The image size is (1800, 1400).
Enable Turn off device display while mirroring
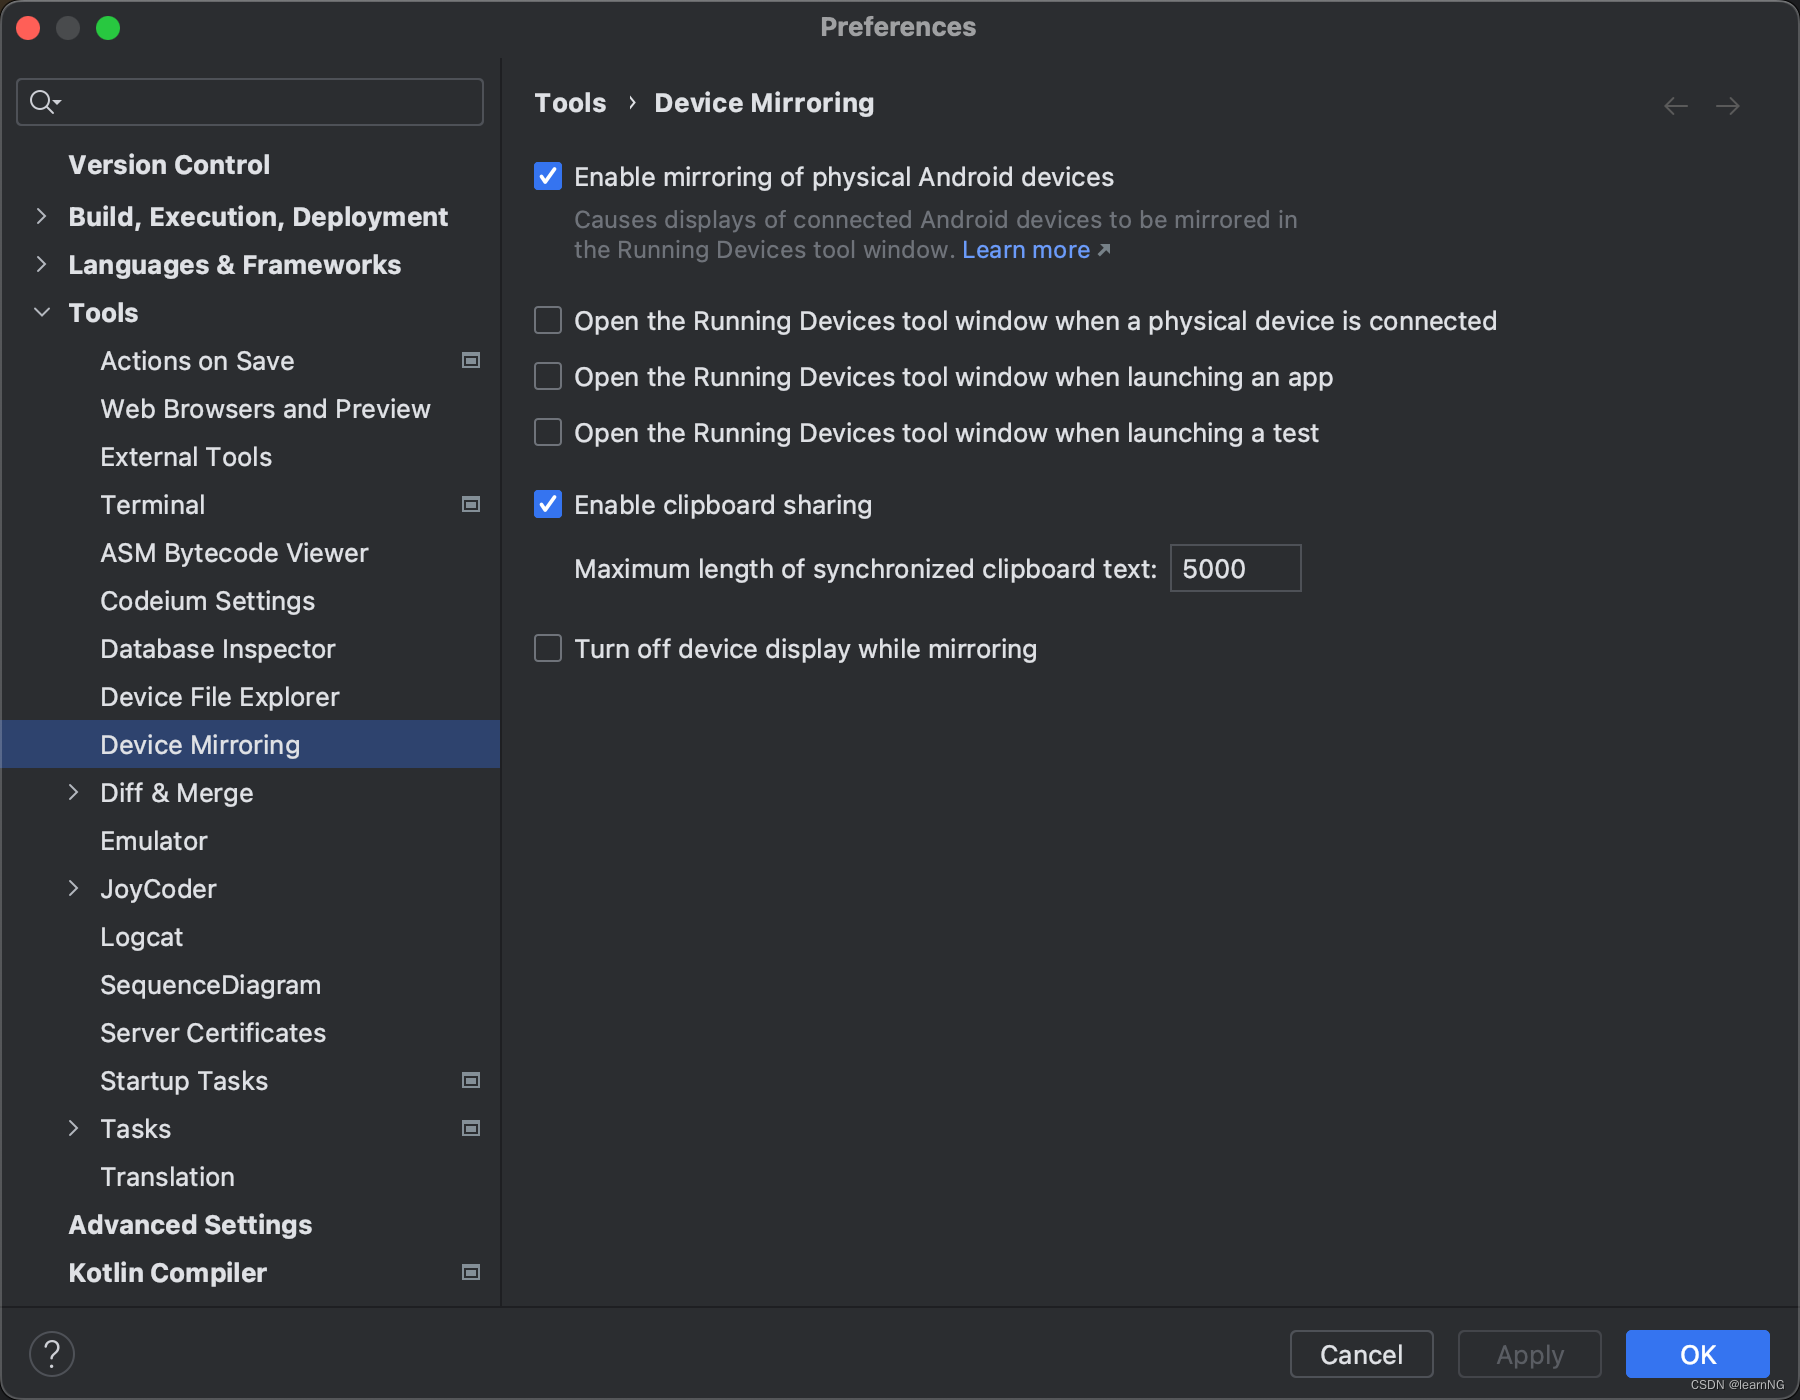pos(548,649)
